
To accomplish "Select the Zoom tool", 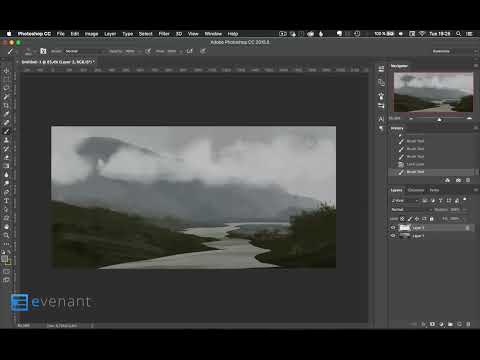I will pos(6,235).
